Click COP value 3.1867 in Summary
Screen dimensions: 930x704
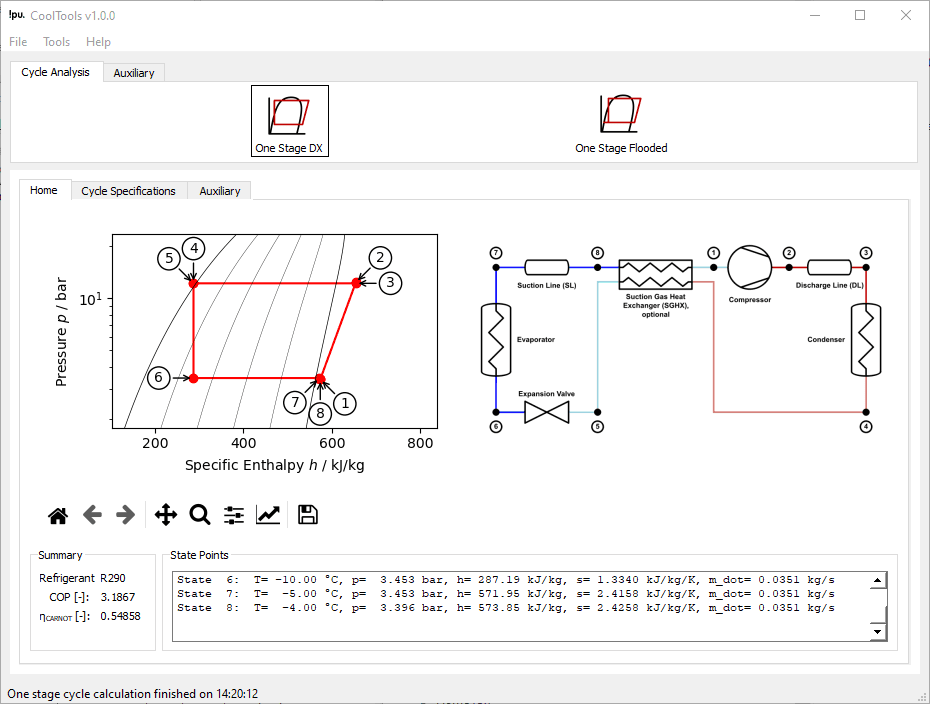point(117,597)
